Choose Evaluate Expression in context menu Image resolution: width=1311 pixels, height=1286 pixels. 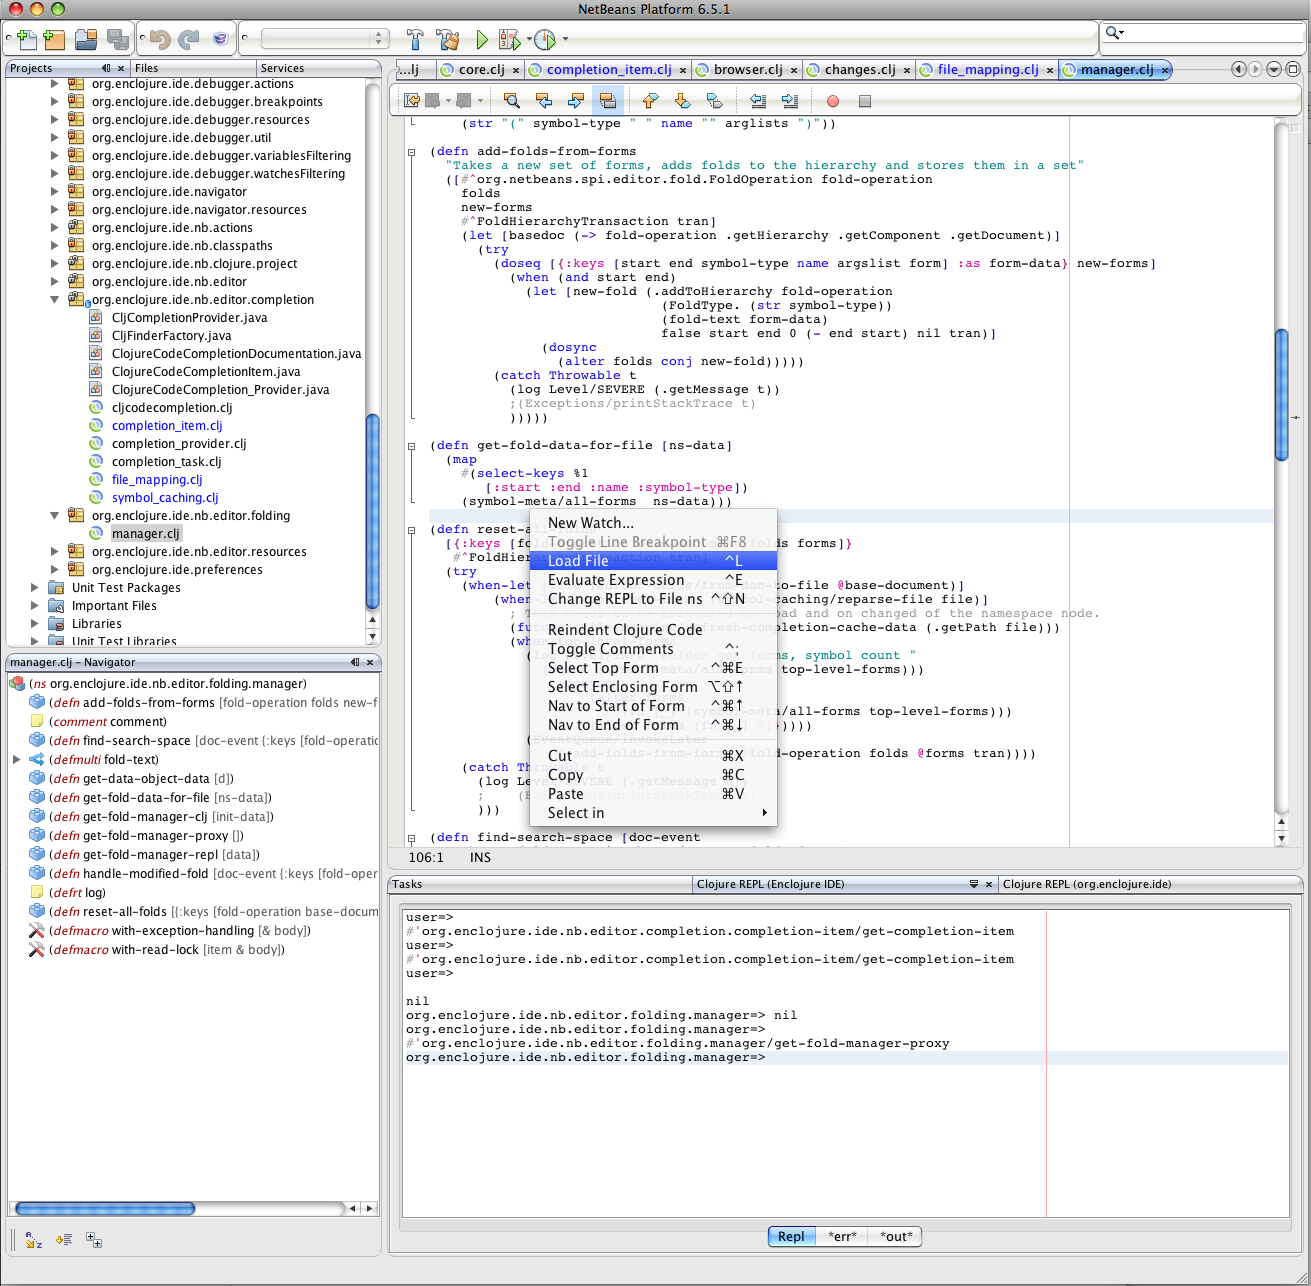point(653,580)
